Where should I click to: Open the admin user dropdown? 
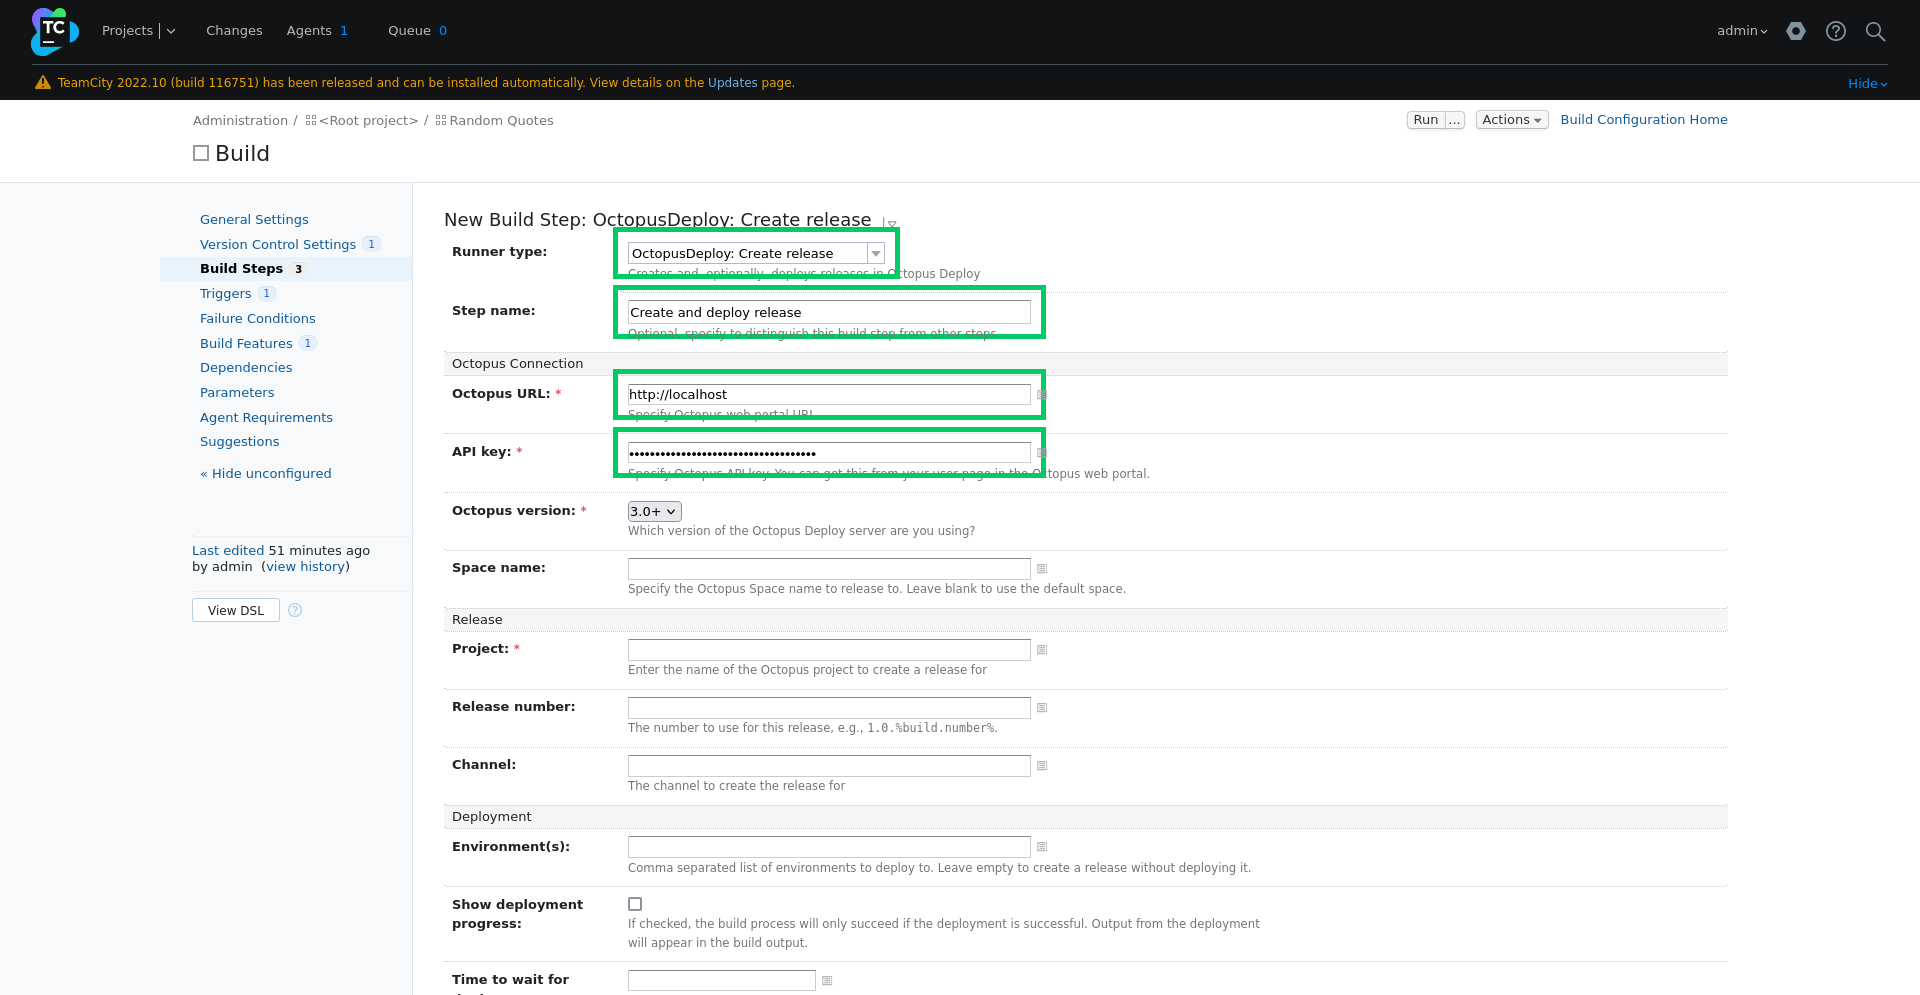coord(1742,31)
